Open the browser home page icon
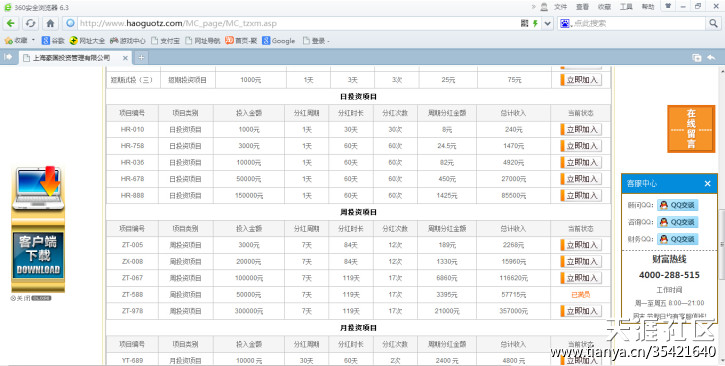 pos(50,23)
